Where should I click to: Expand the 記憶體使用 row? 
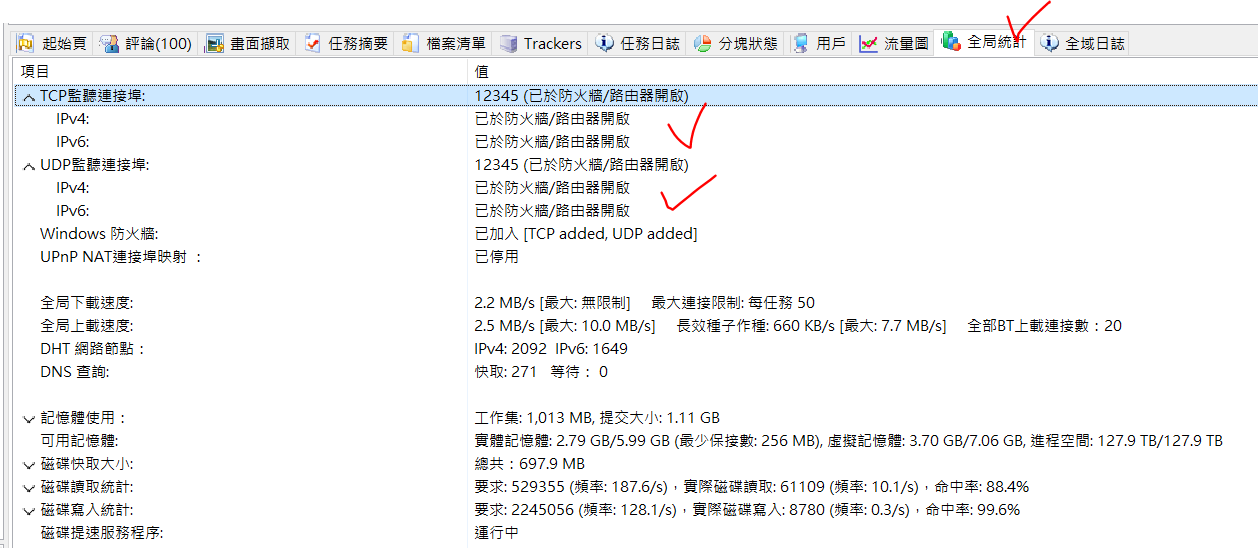(x=29, y=418)
